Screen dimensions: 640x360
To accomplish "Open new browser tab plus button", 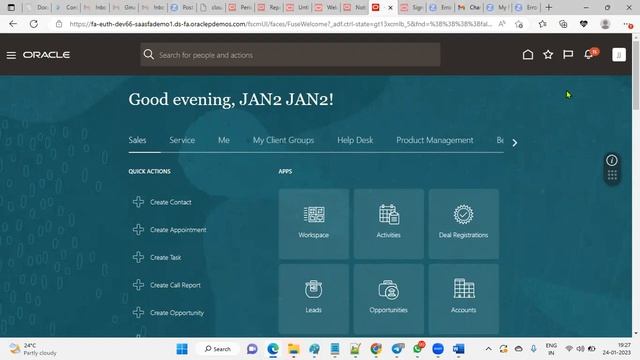I will coord(549,7).
